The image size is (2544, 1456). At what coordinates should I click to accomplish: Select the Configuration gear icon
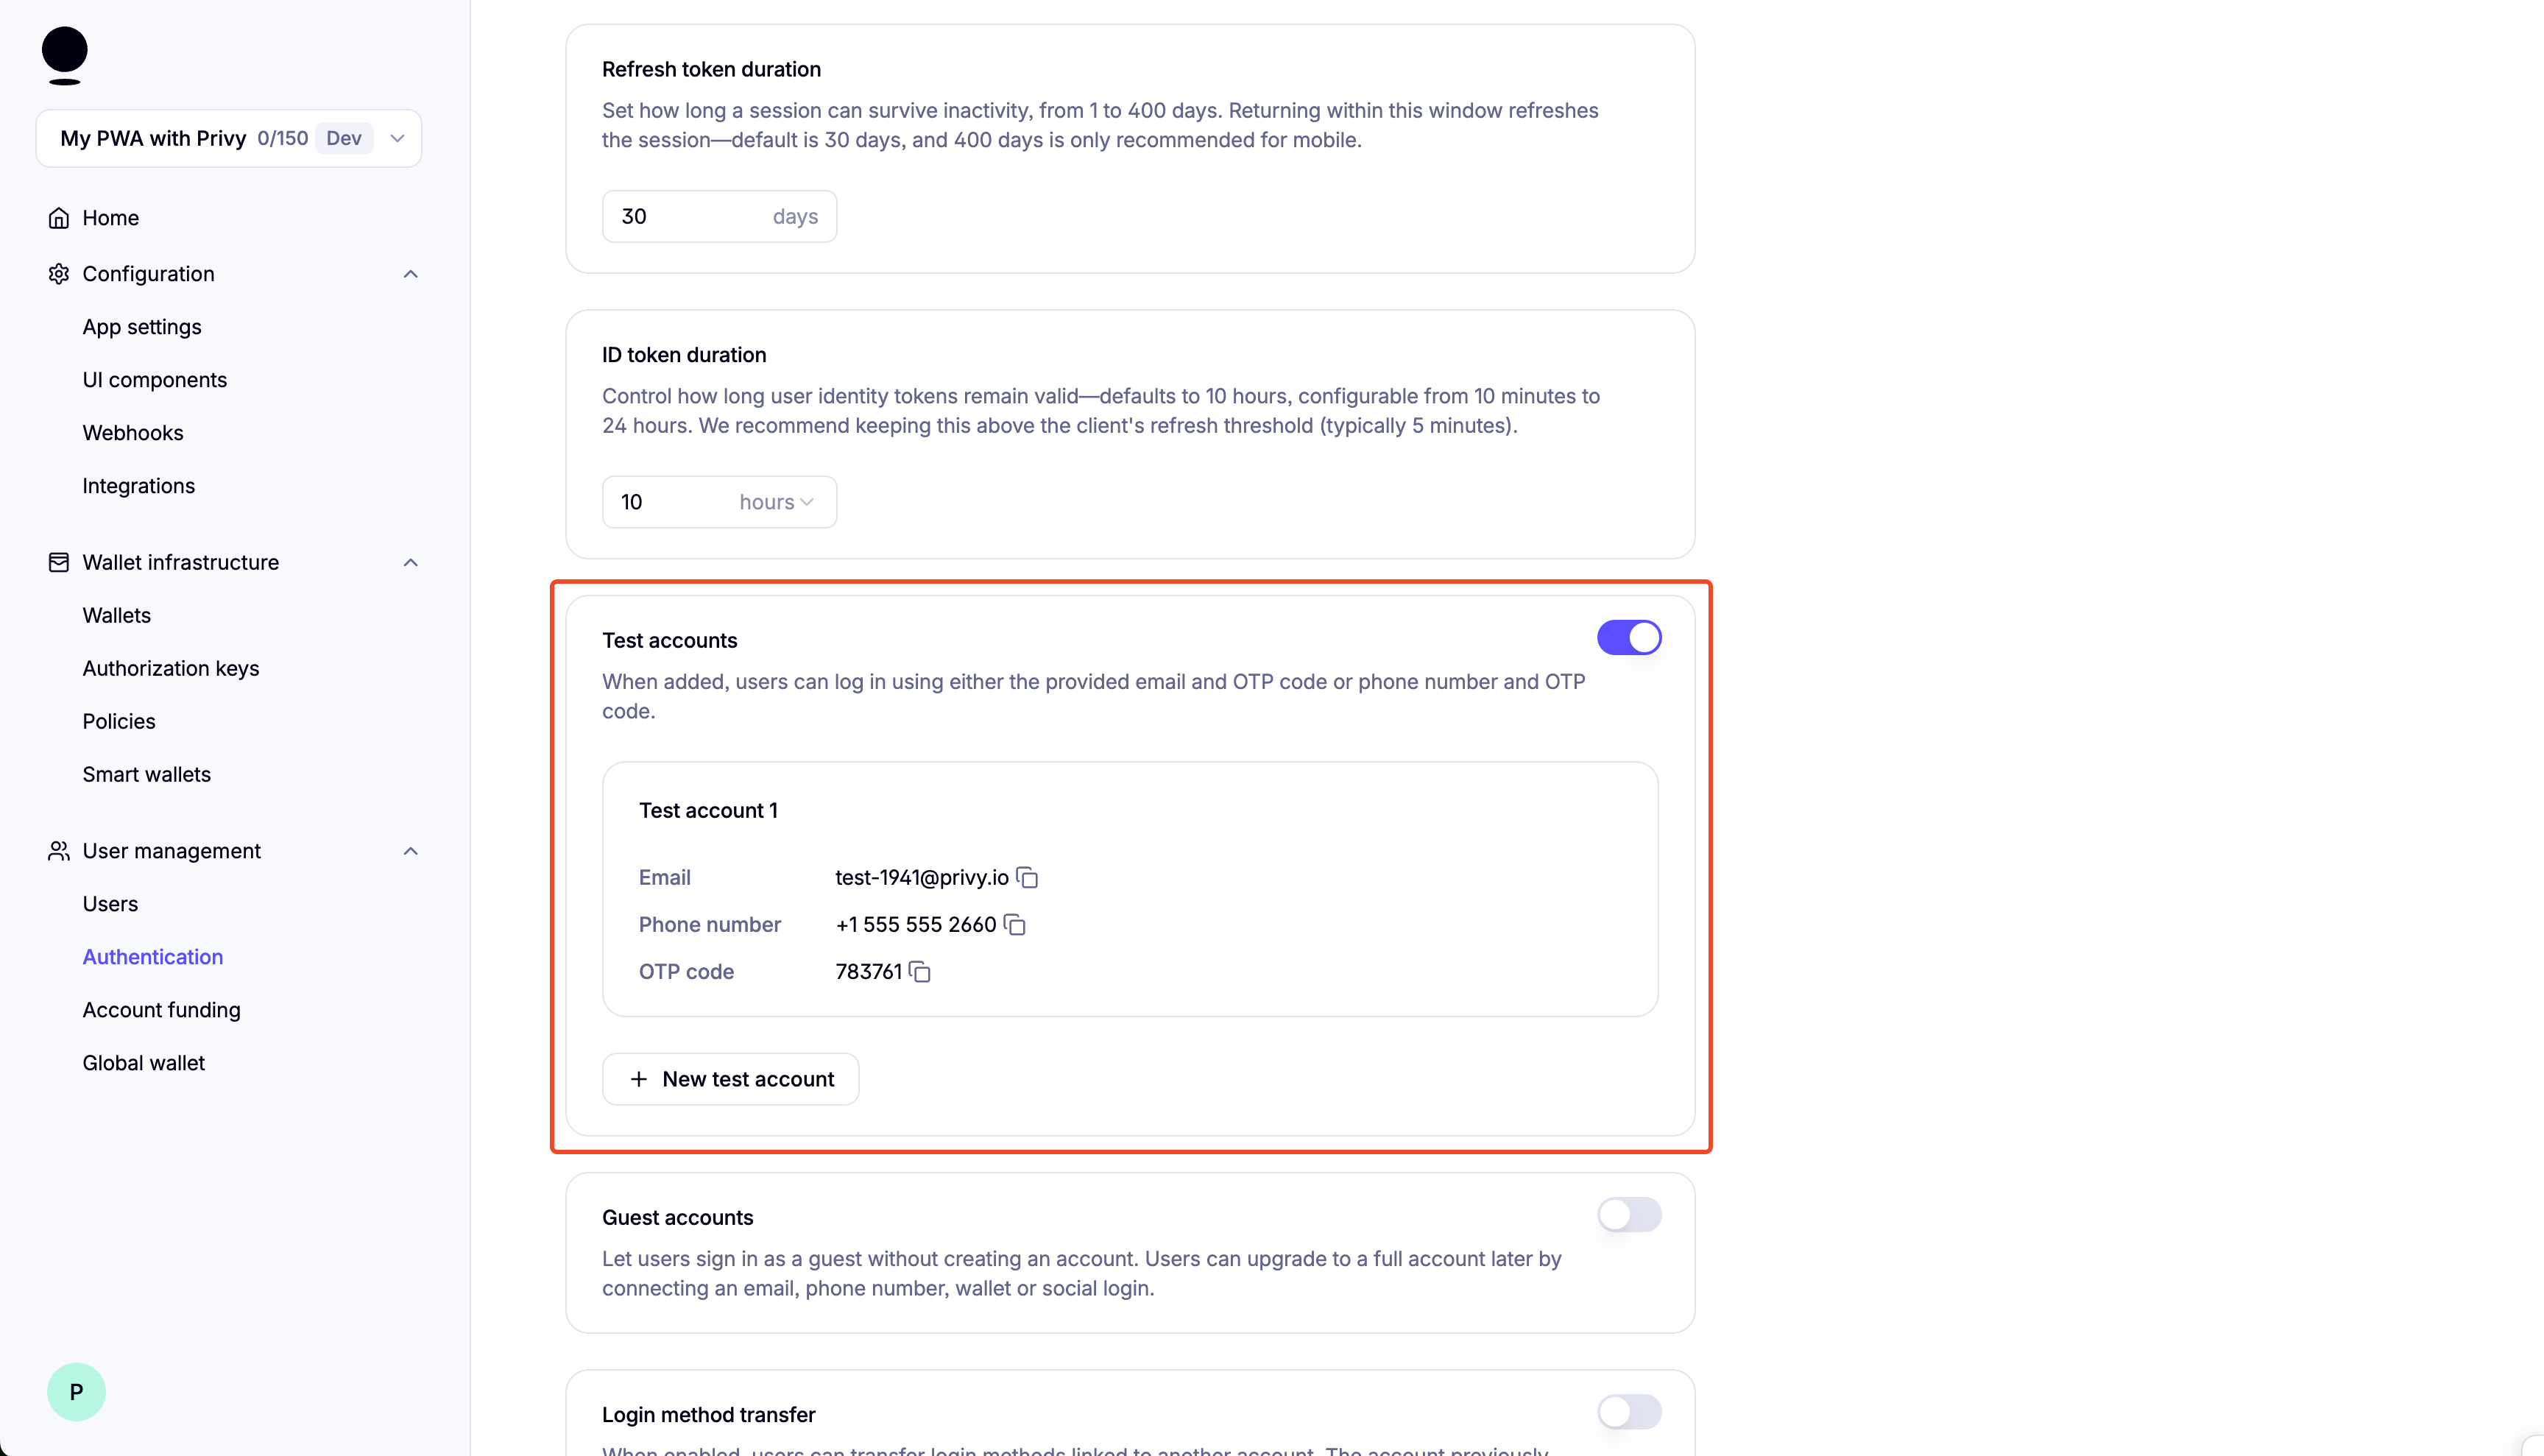pos(59,273)
